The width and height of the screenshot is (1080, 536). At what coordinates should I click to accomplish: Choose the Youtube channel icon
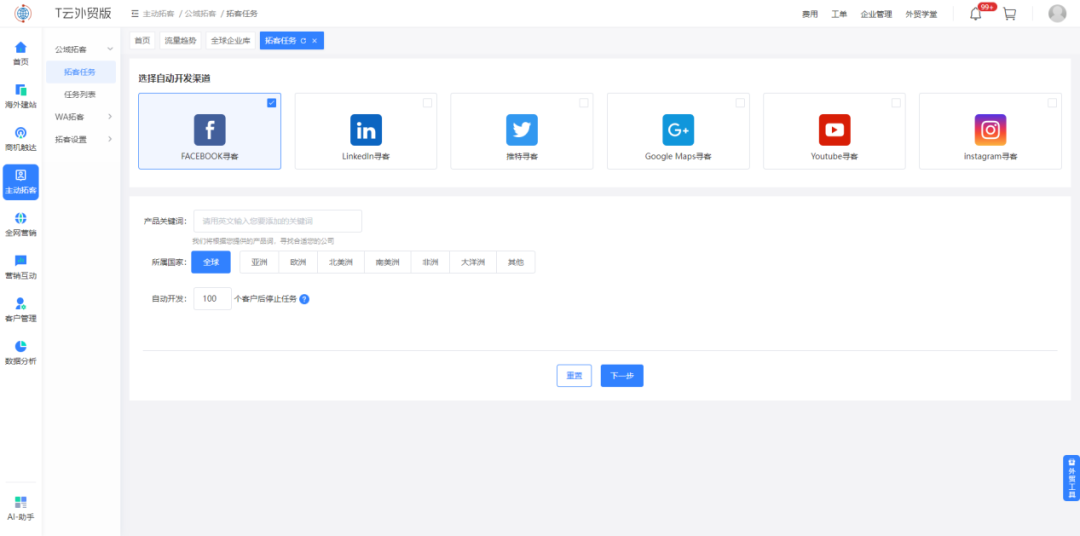pyautogui.click(x=834, y=130)
